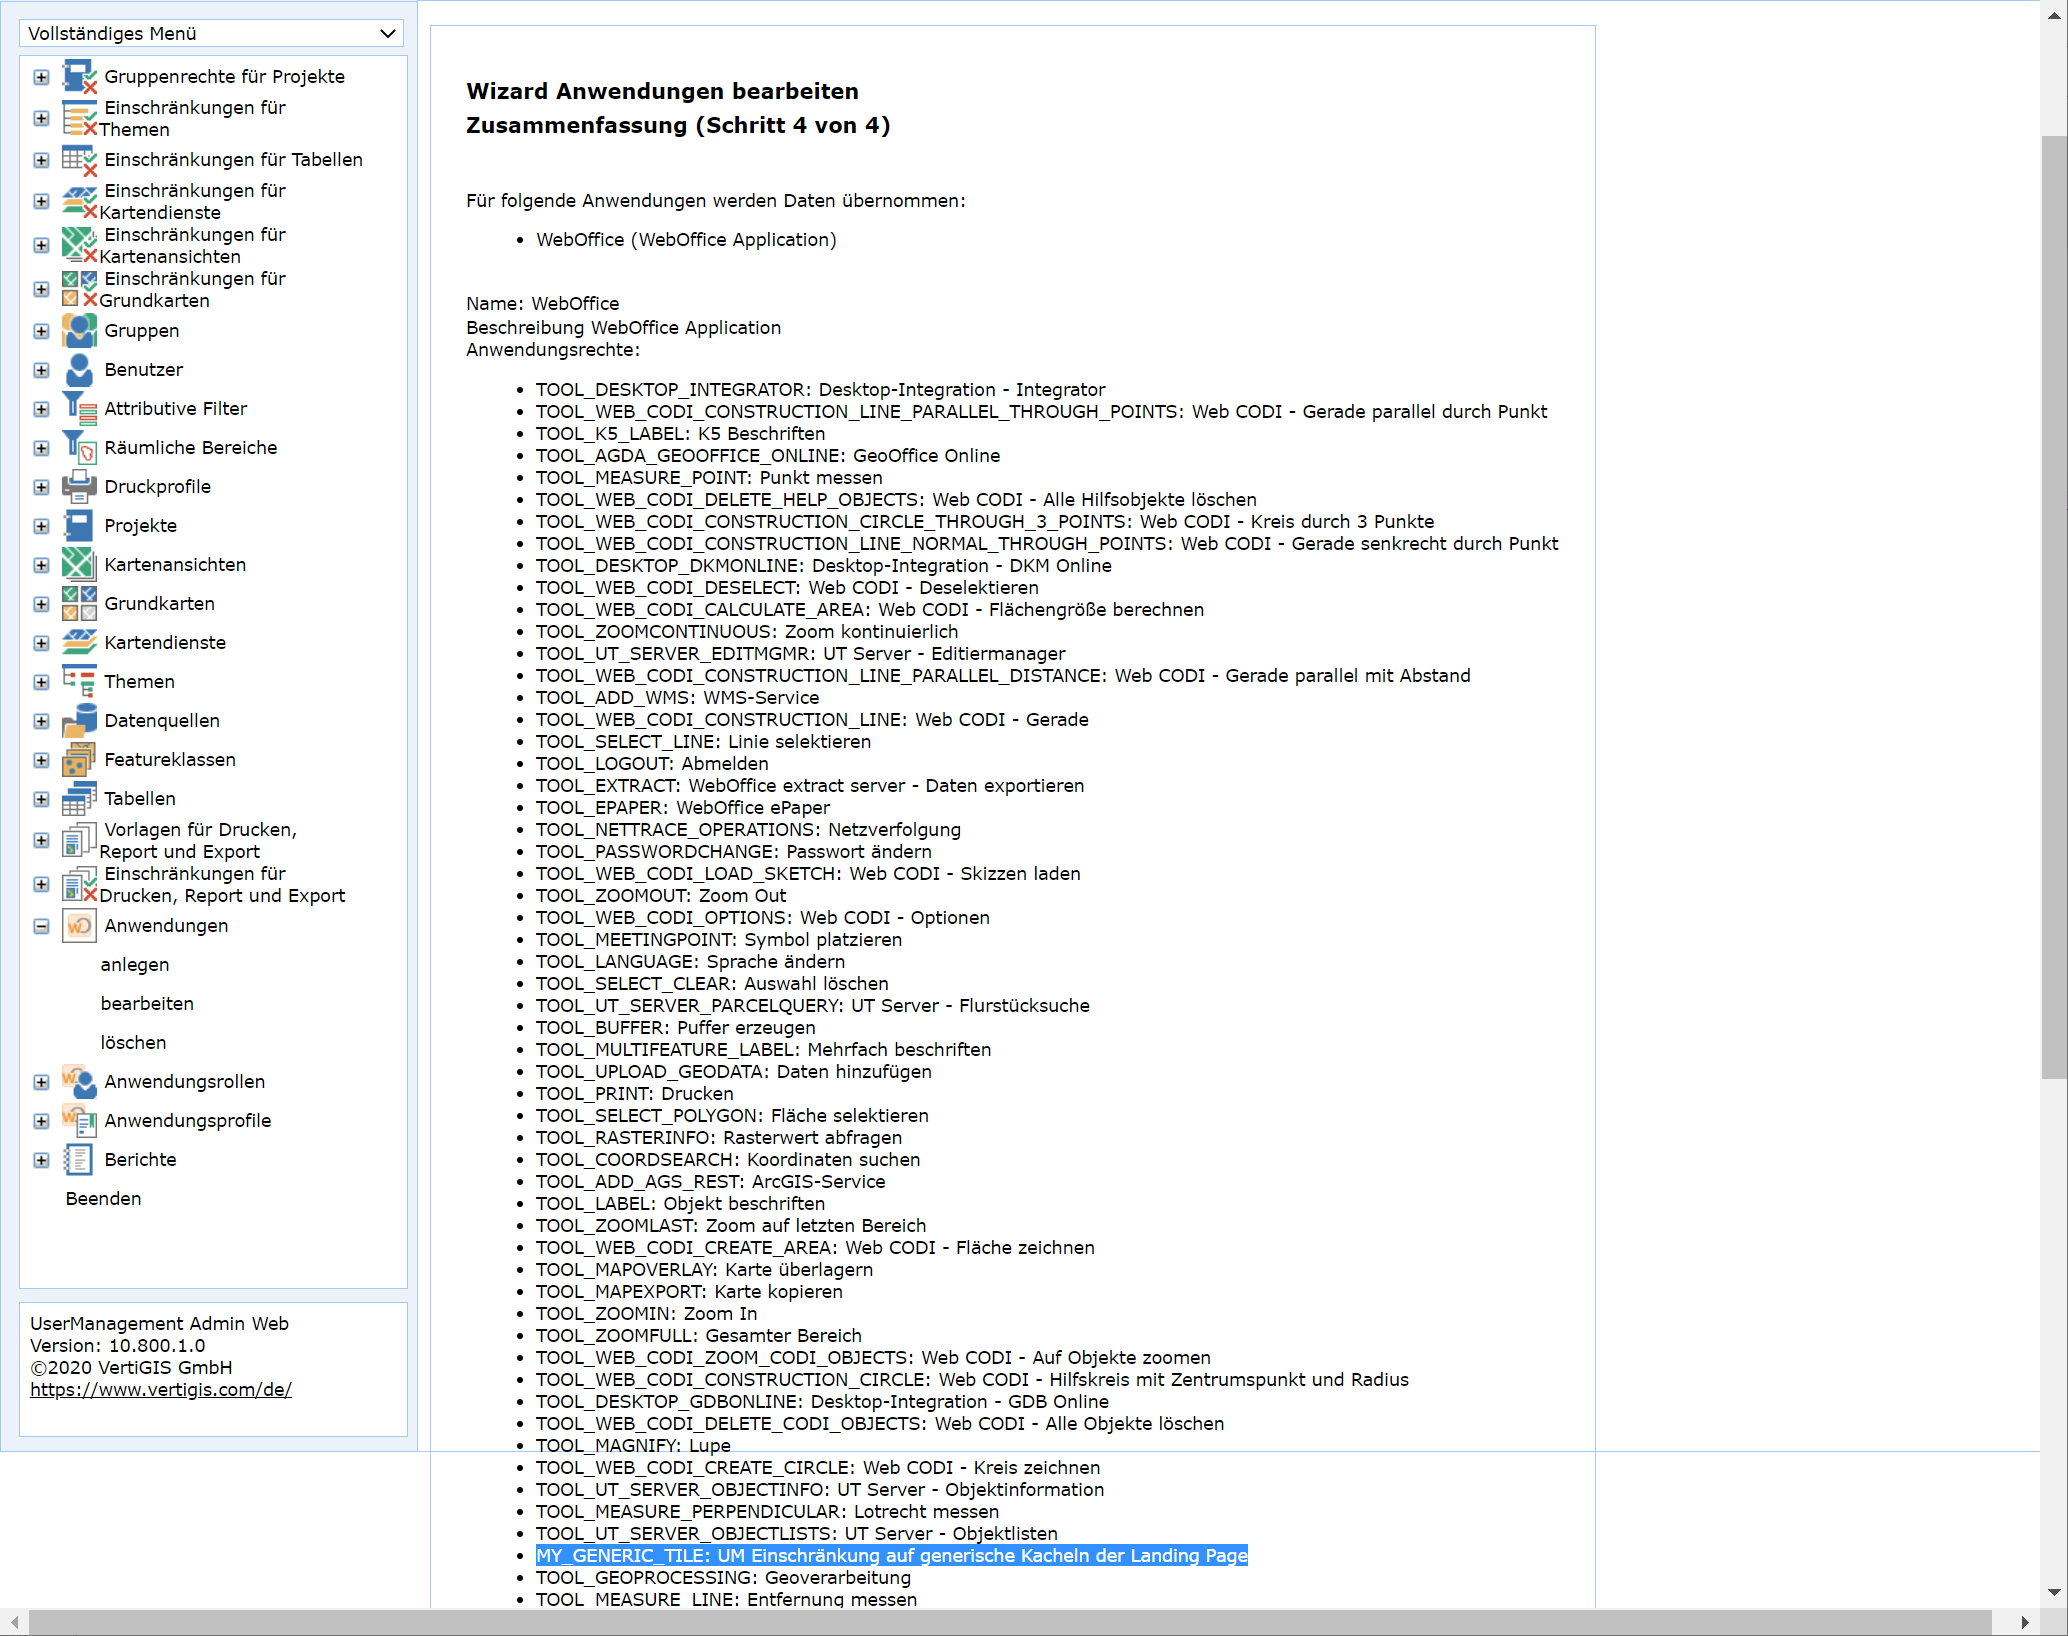Open the Vollständiges Menü dropdown
The image size is (2068, 1636).
tap(211, 33)
